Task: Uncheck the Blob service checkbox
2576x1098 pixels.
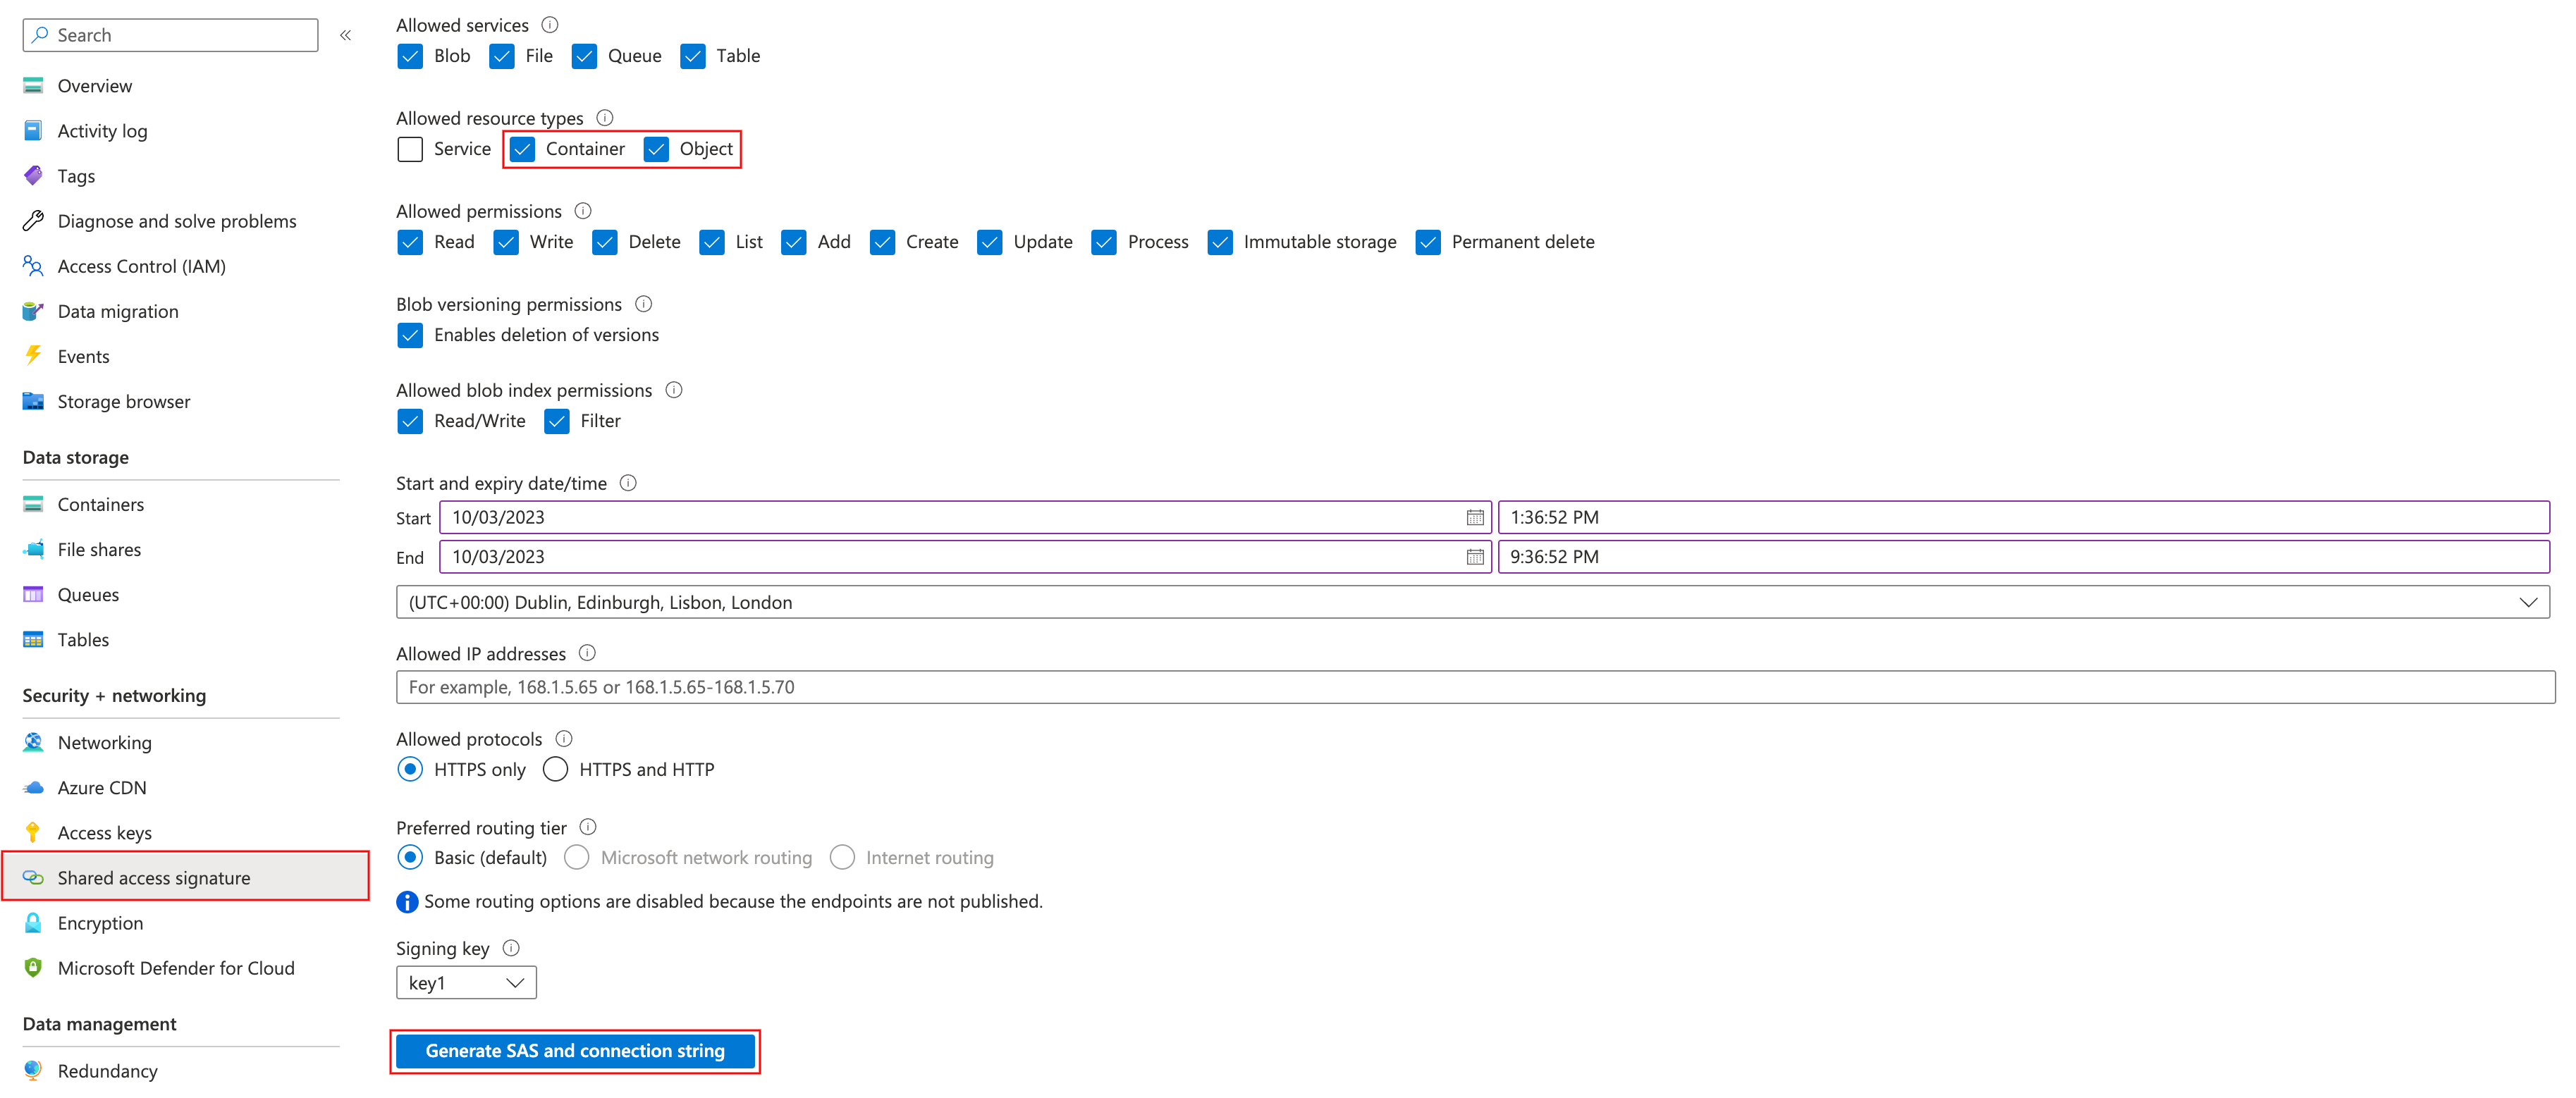Action: coord(410,56)
